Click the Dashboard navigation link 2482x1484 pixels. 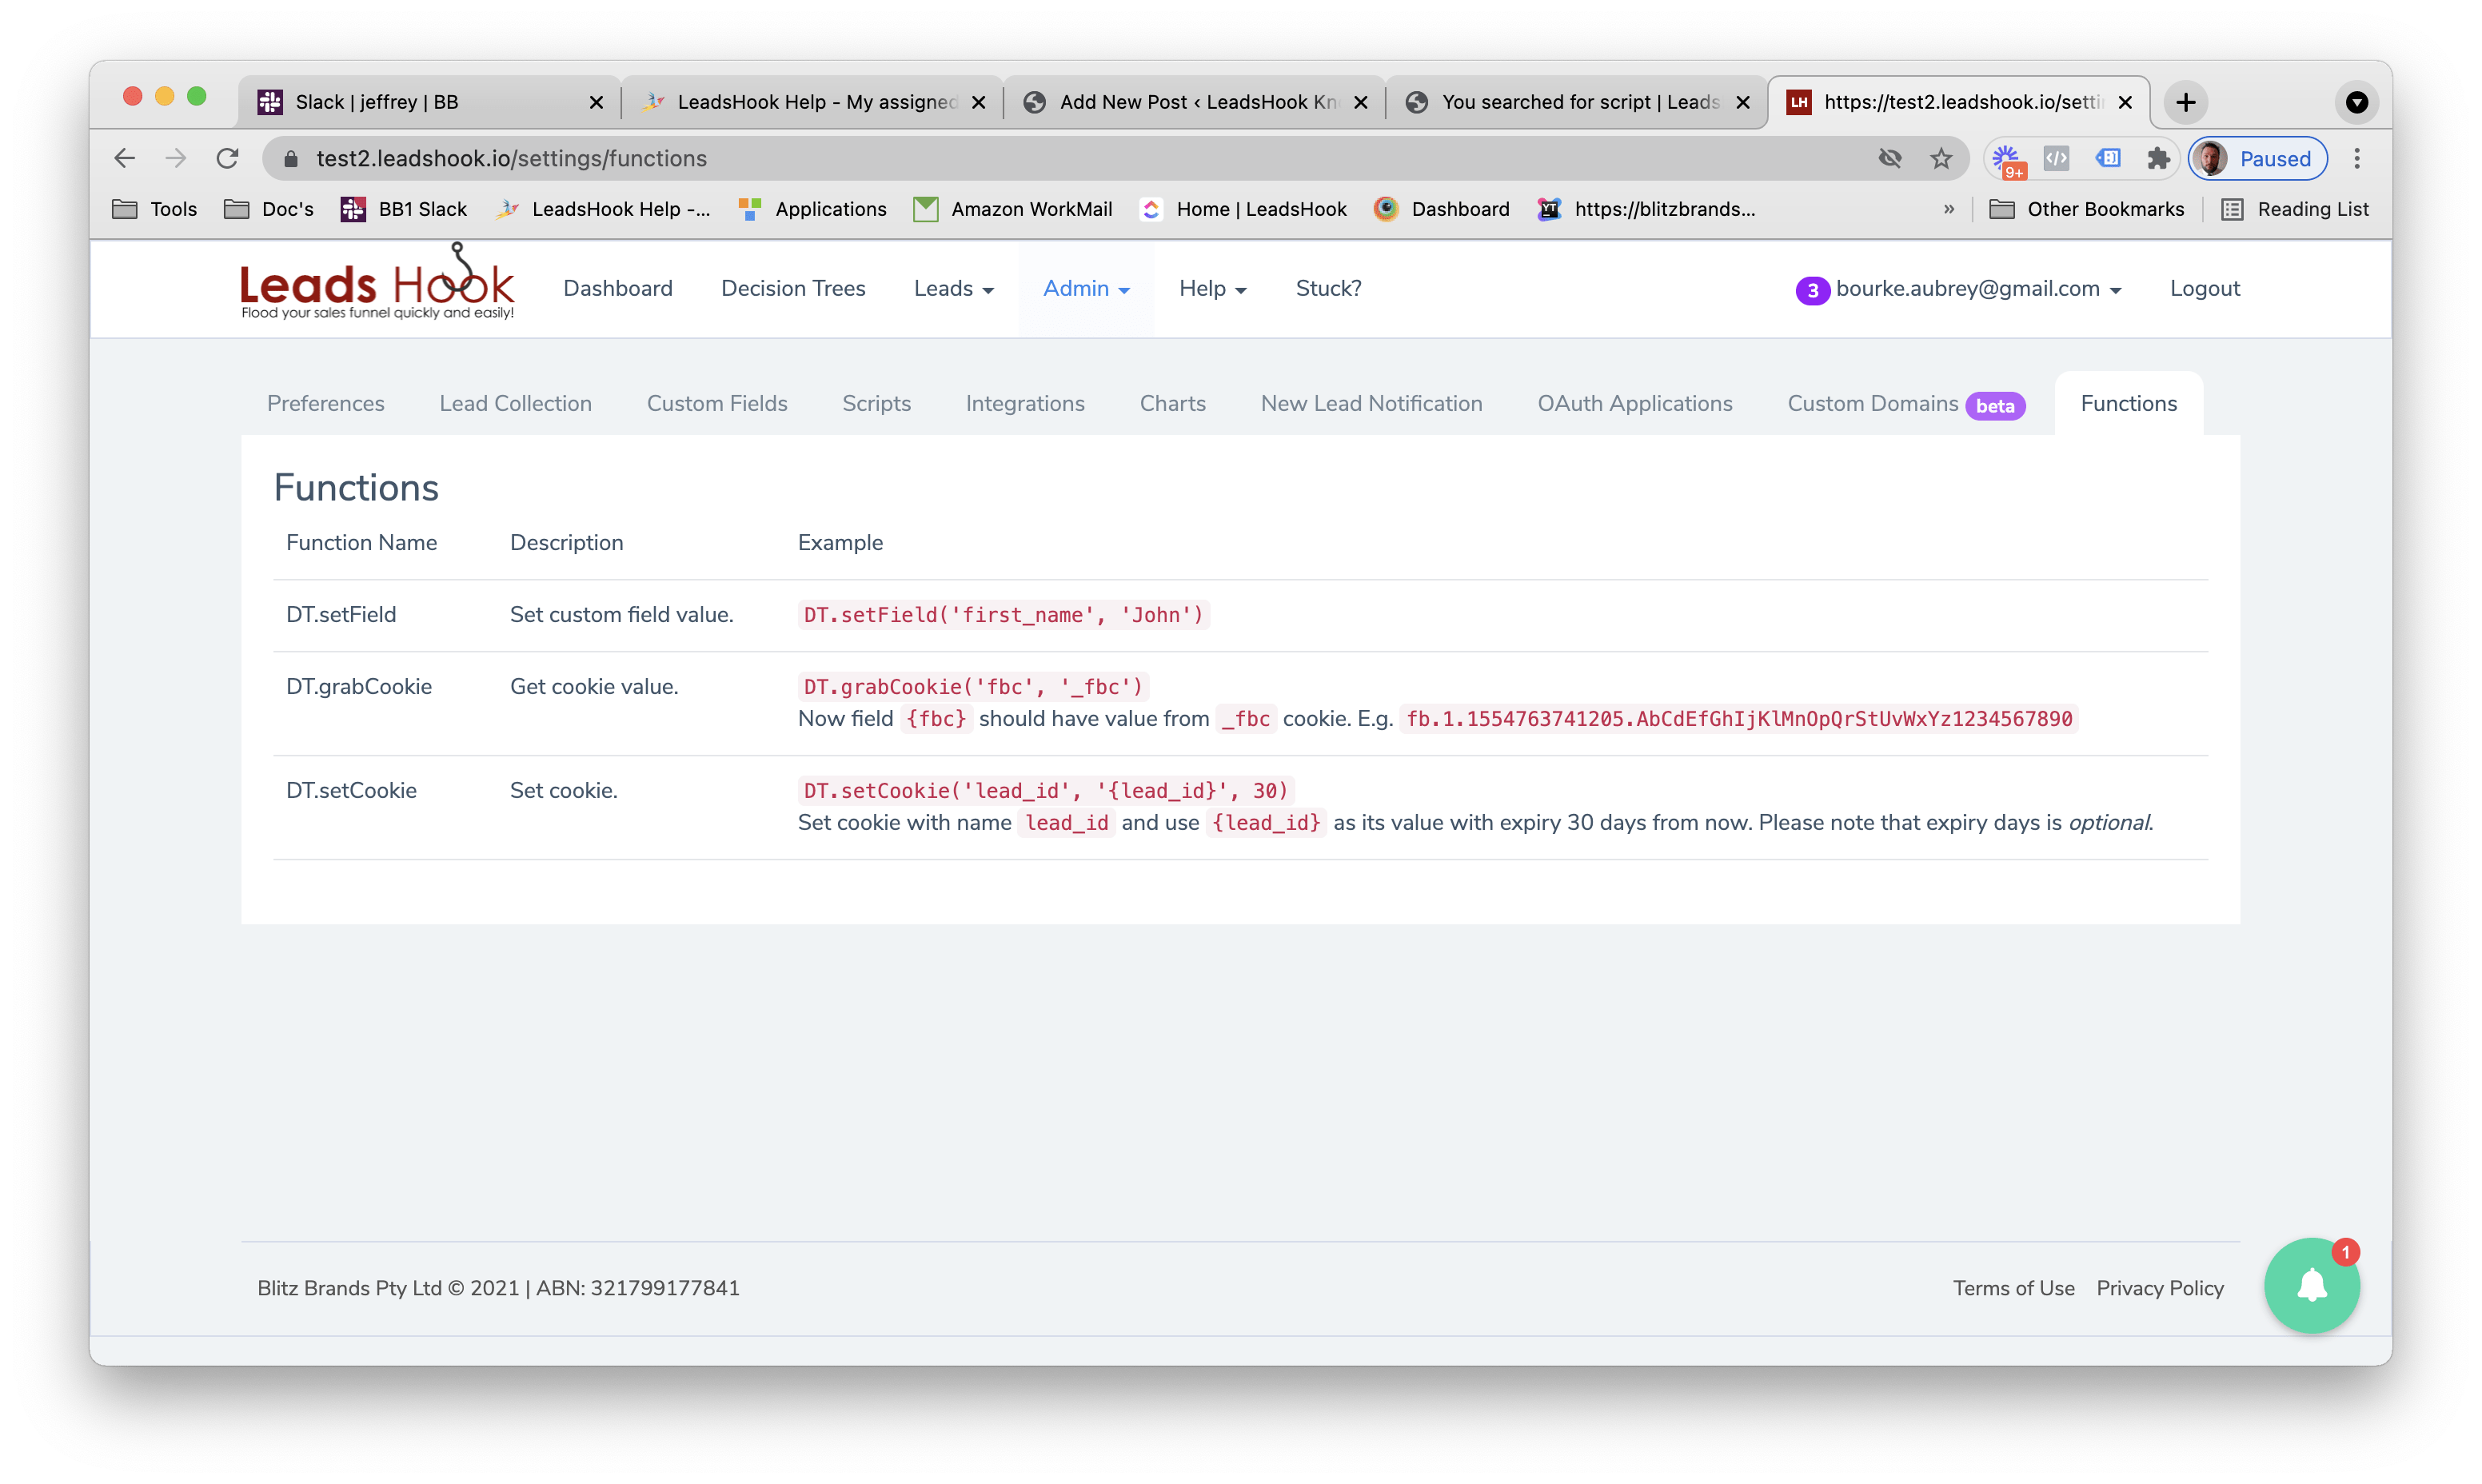[x=618, y=288]
